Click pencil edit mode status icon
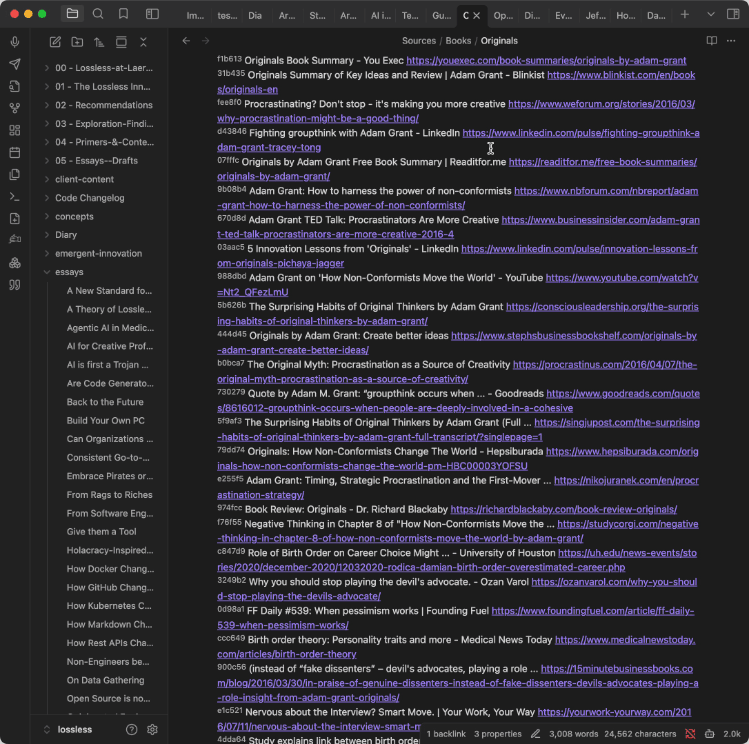This screenshot has width=749, height=744. click(535, 733)
